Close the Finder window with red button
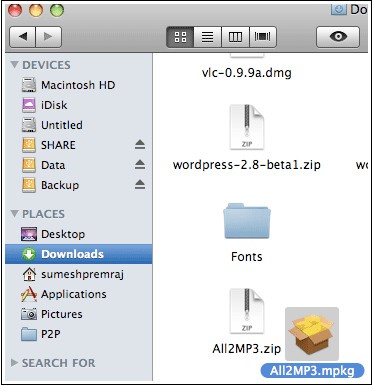Image resolution: width=372 pixels, height=386 pixels. (14, 10)
